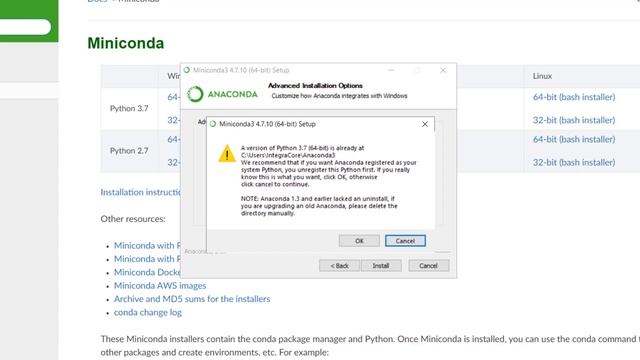Screen dimensions: 640x360
Task: Click Cancel in the Advanced Options window
Action: point(429,266)
